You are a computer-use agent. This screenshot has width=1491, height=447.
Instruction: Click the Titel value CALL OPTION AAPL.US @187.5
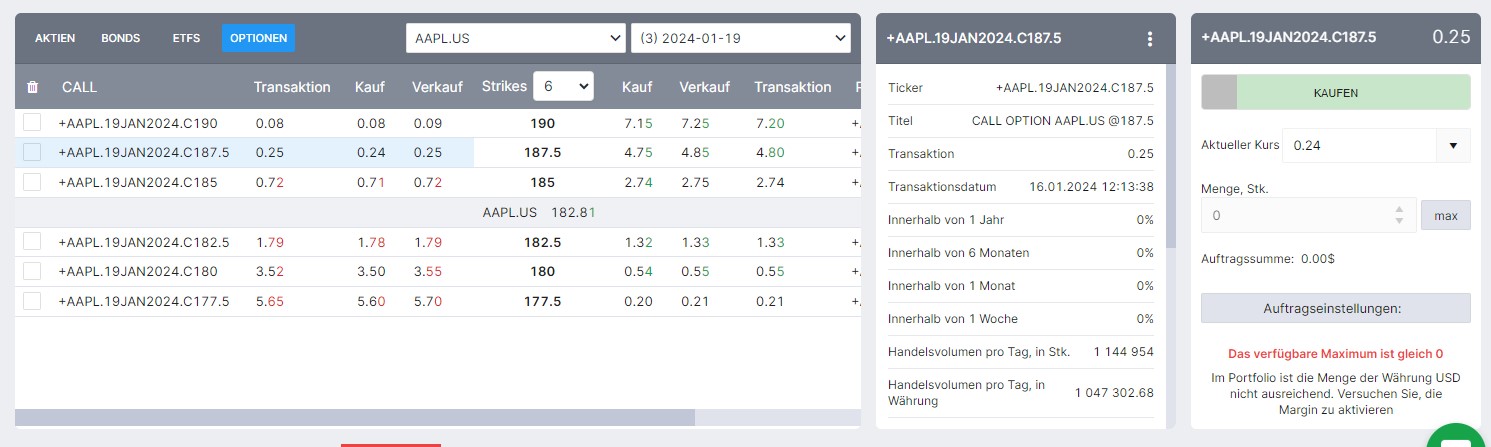1063,120
